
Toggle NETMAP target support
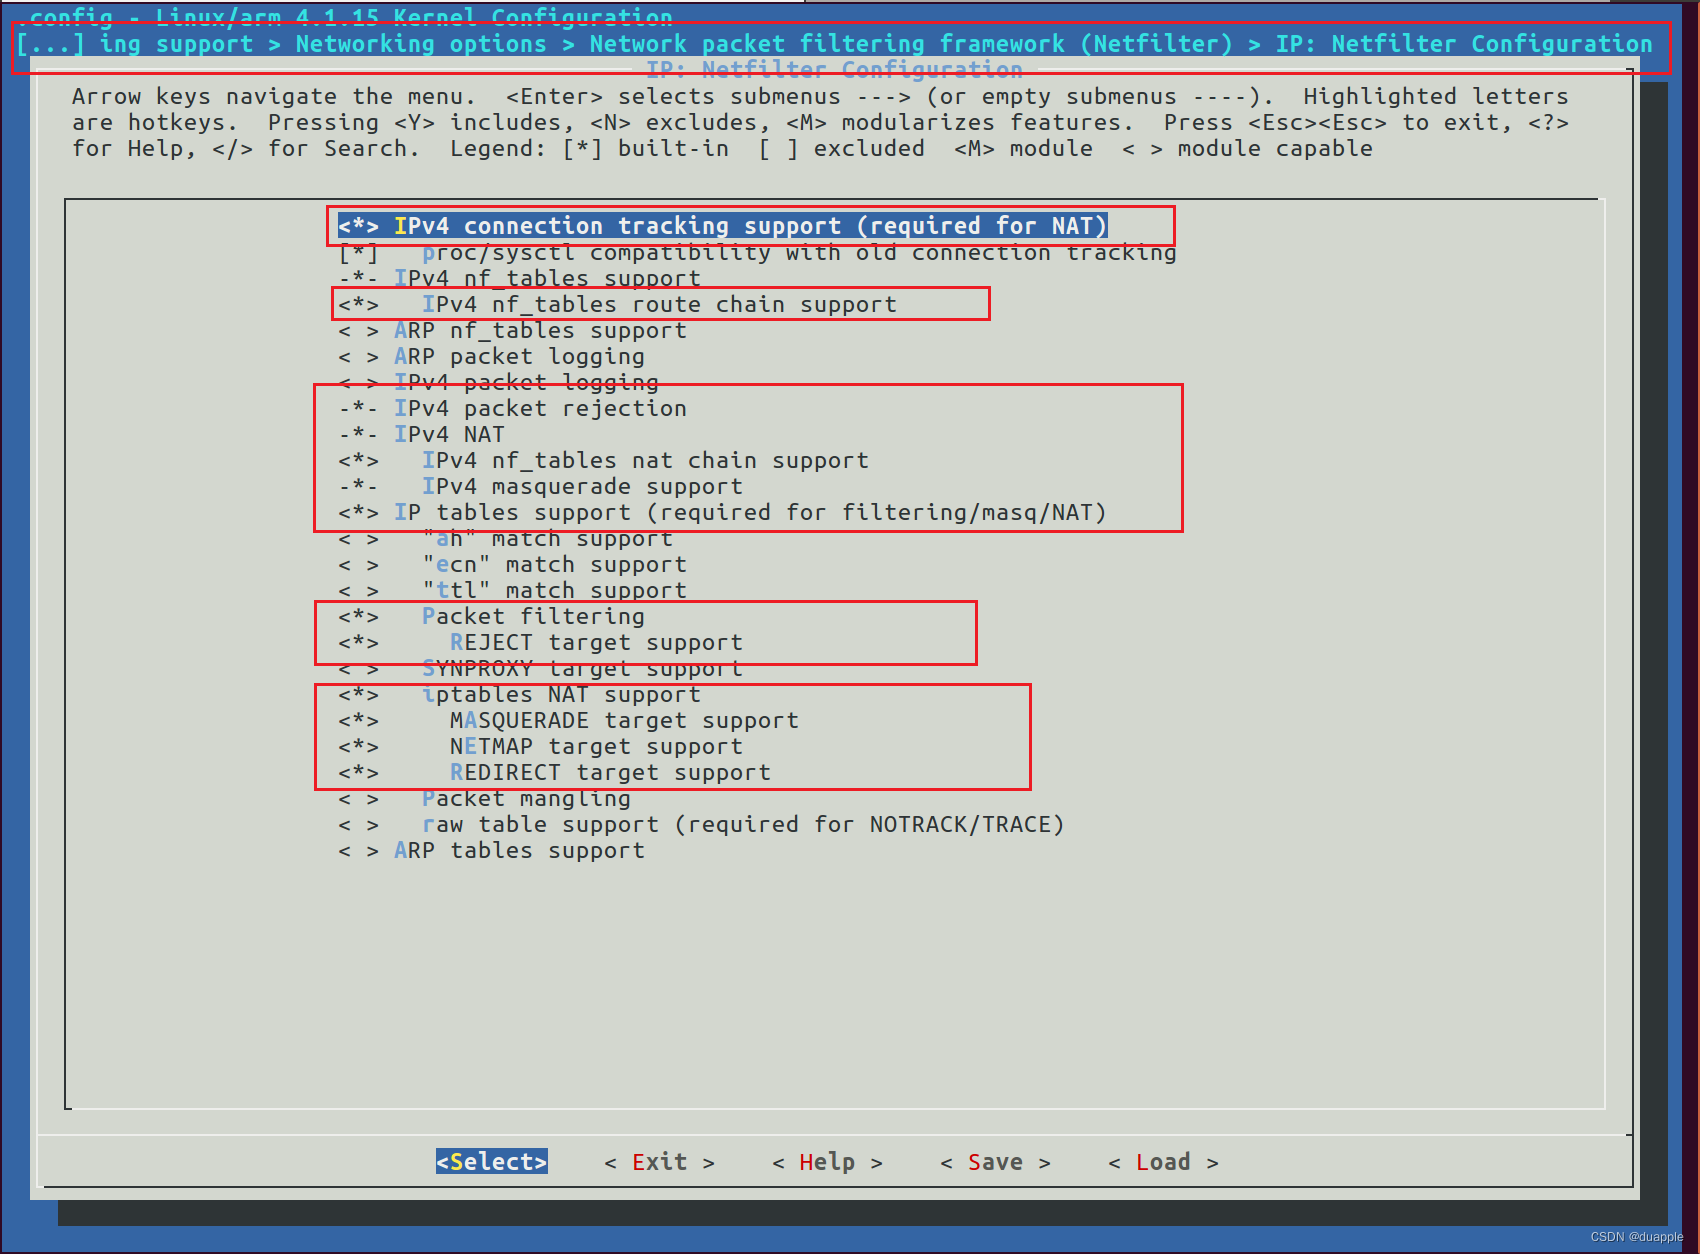(540, 746)
